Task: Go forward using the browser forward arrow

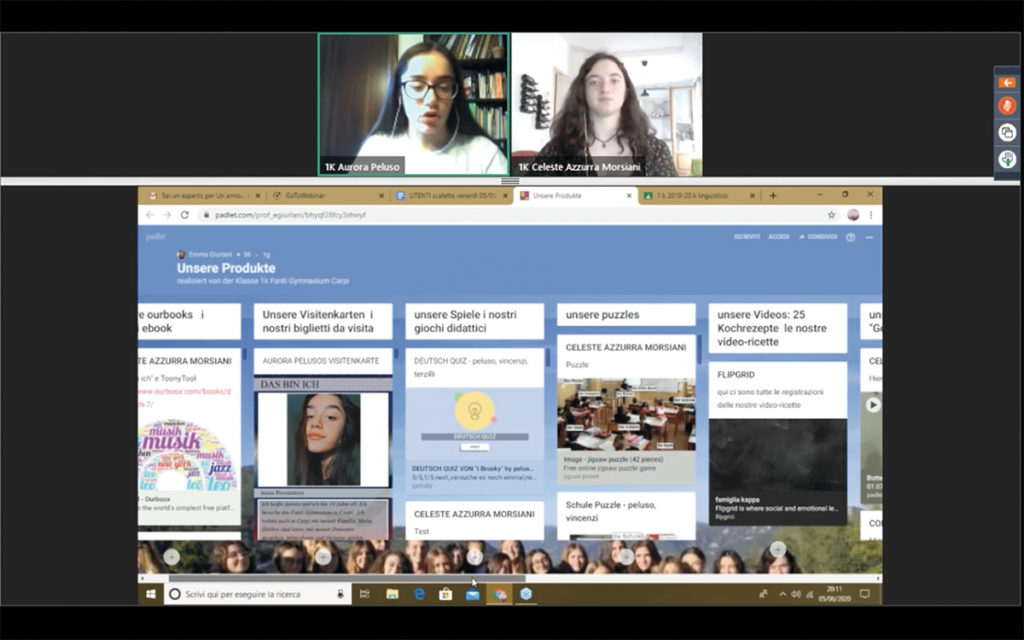Action: (167, 215)
